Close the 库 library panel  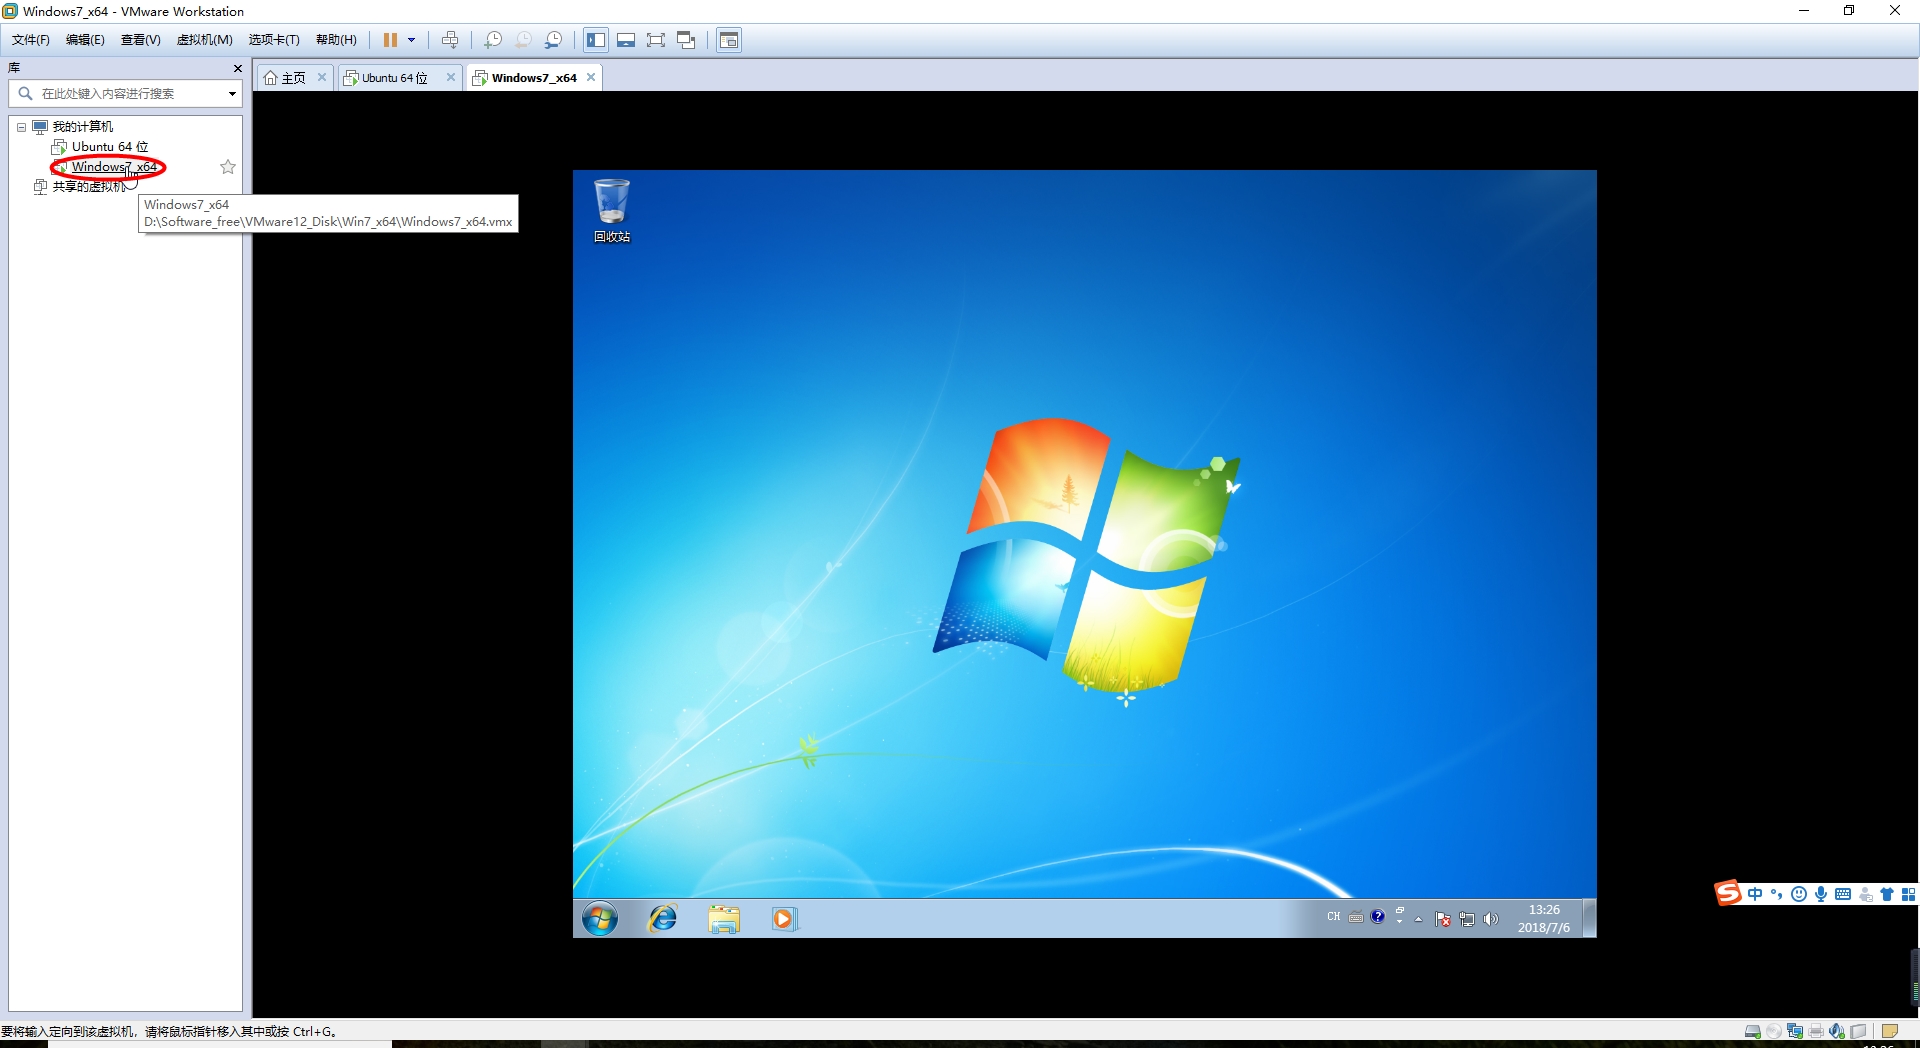coord(237,68)
